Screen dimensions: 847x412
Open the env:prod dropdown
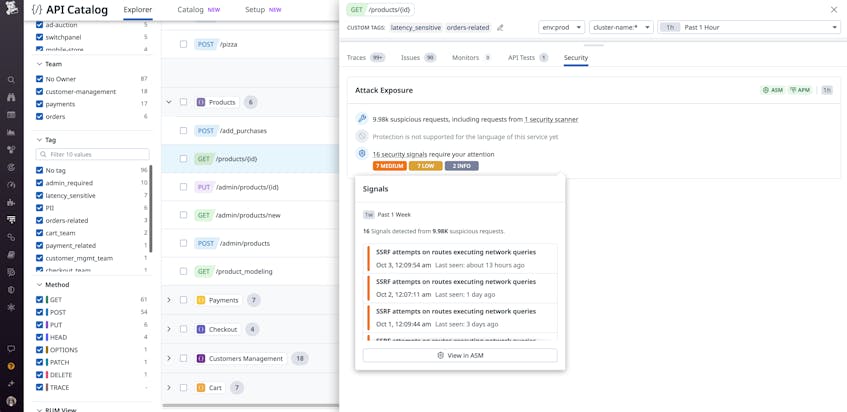[562, 27]
